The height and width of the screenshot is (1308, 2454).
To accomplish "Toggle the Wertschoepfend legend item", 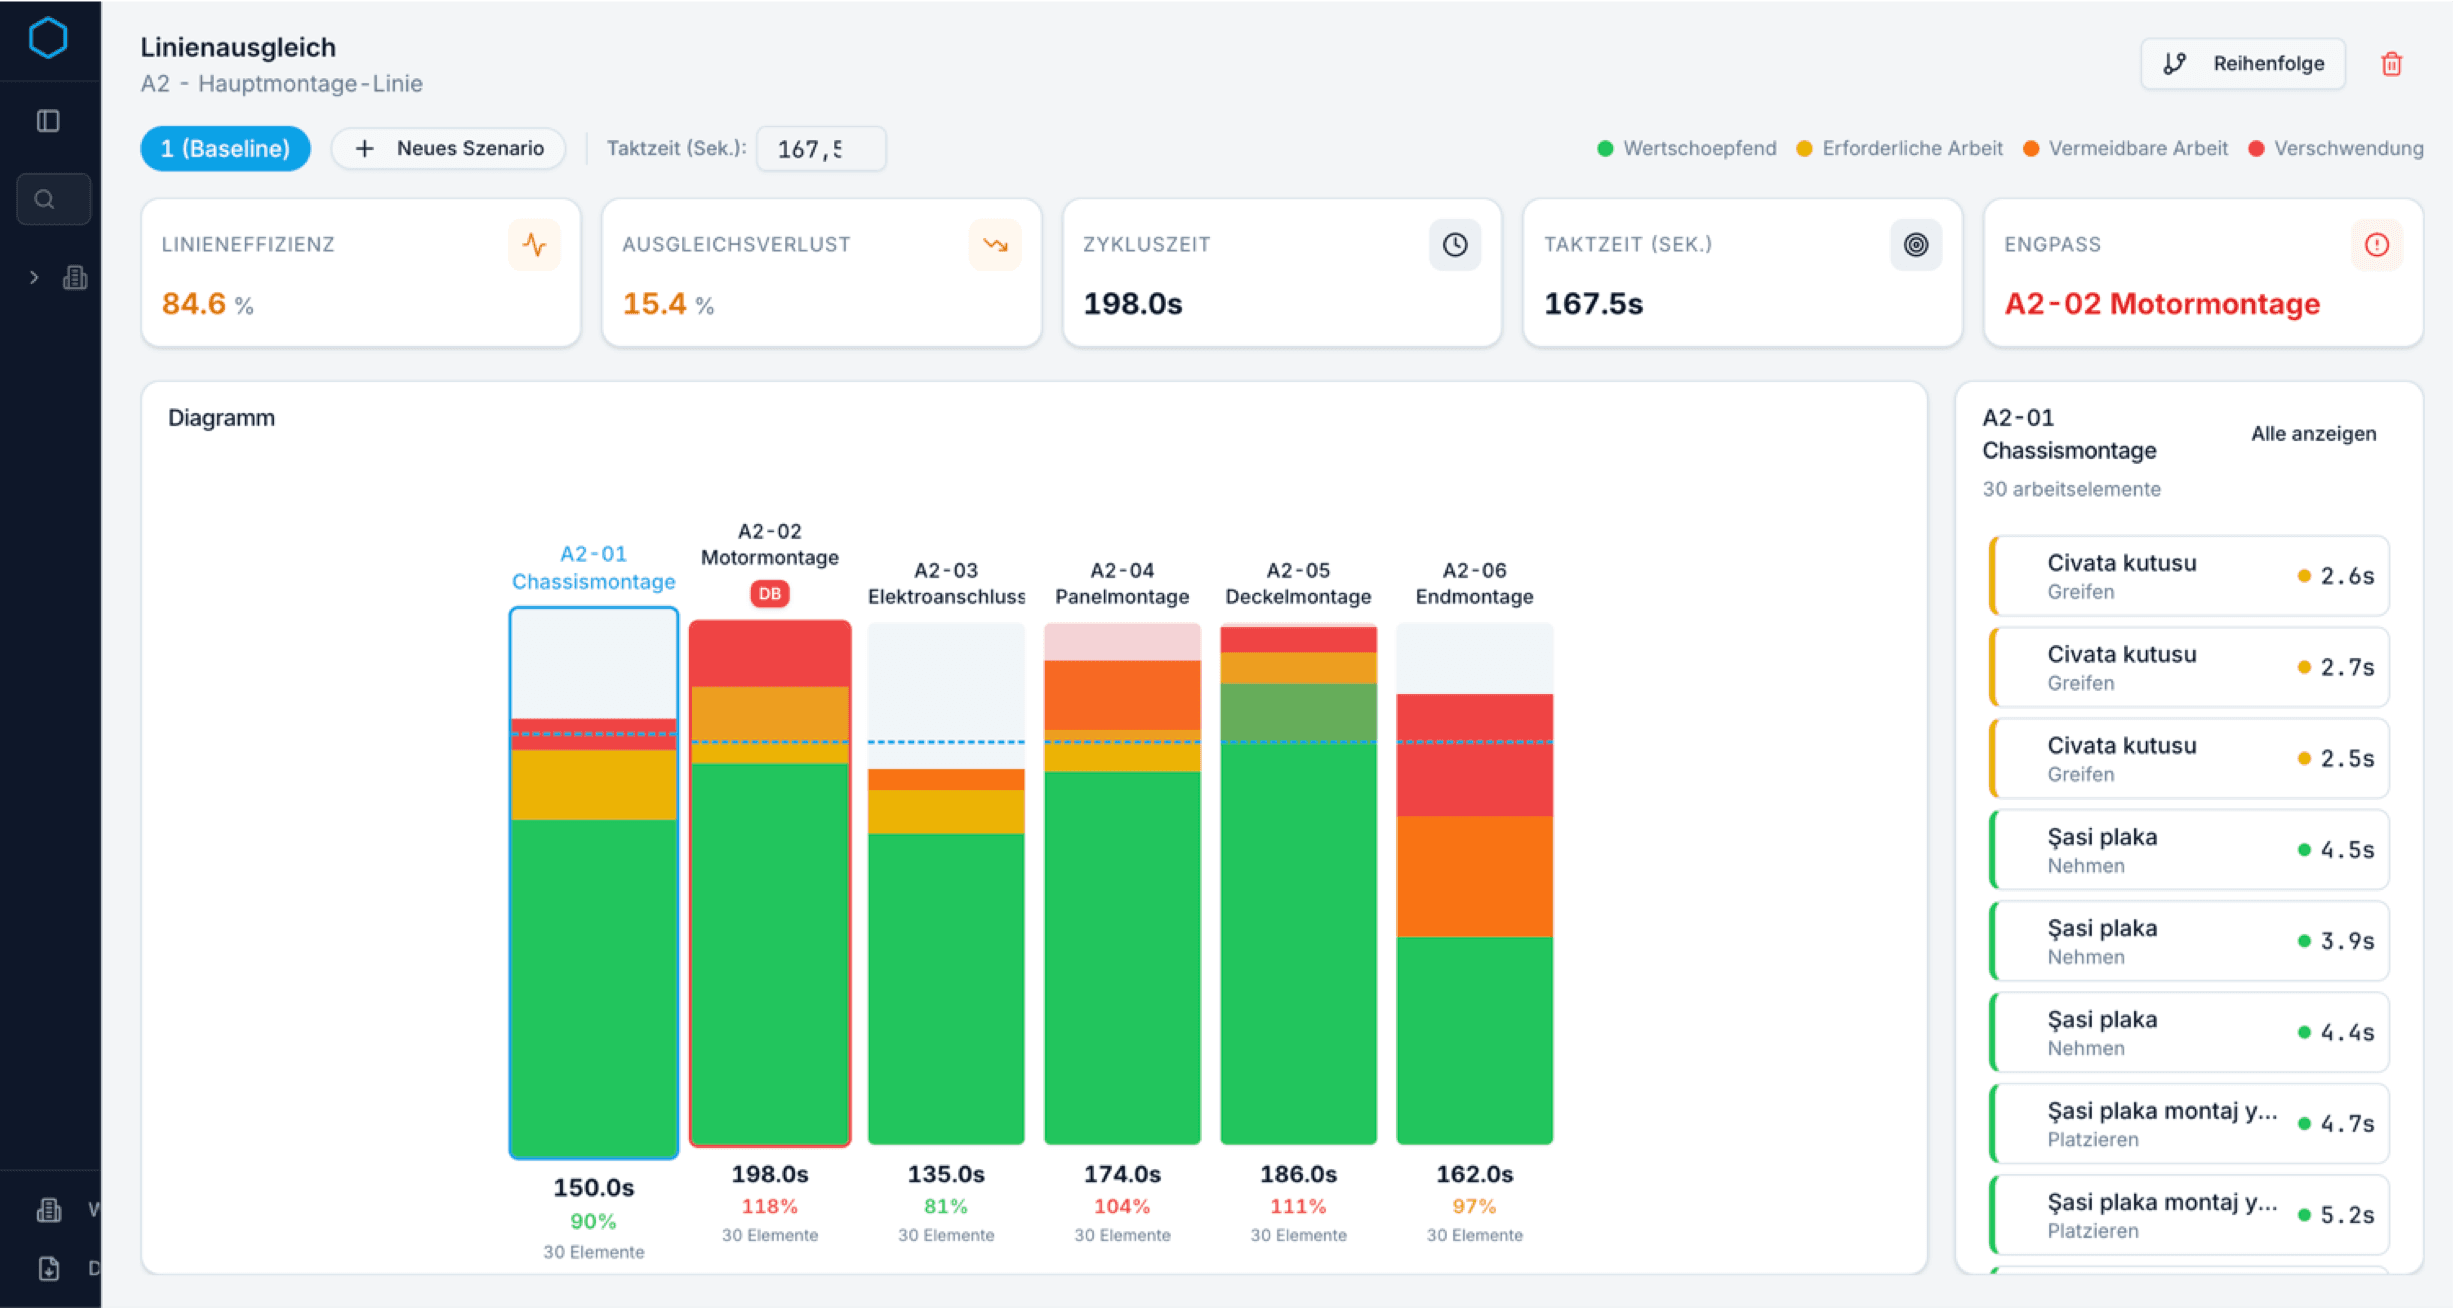I will [x=1687, y=149].
